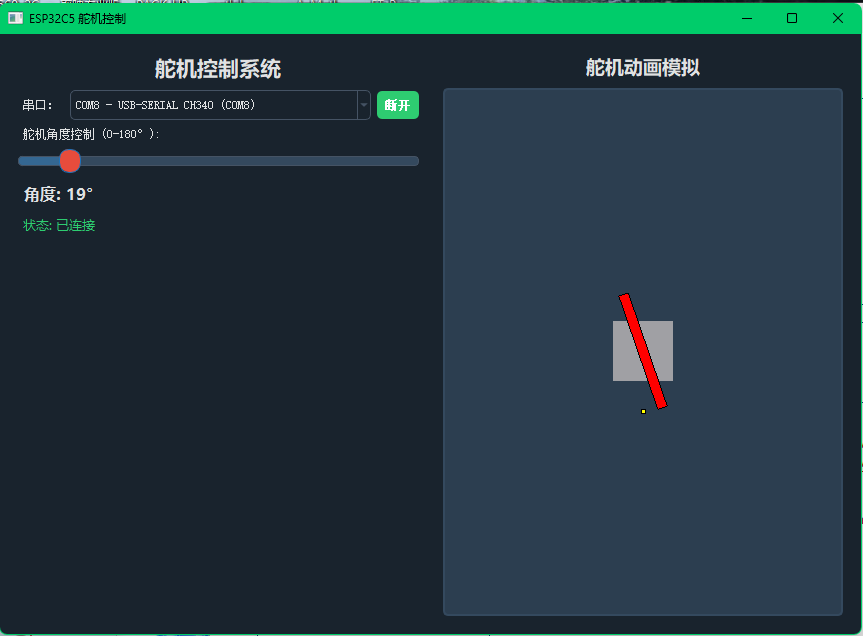
Task: Click the 舵机控制系统 heading
Action: pos(218,69)
